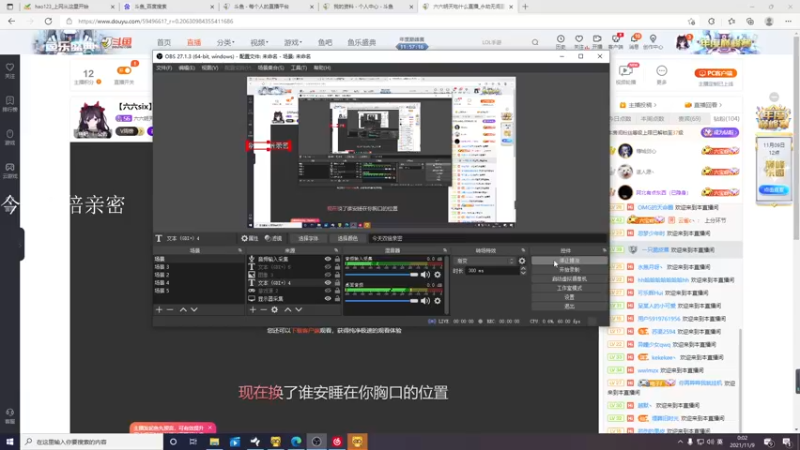Toggle lock on 显示器采集 source
Image resolution: width=800 pixels, height=450 pixels.
[x=337, y=298]
